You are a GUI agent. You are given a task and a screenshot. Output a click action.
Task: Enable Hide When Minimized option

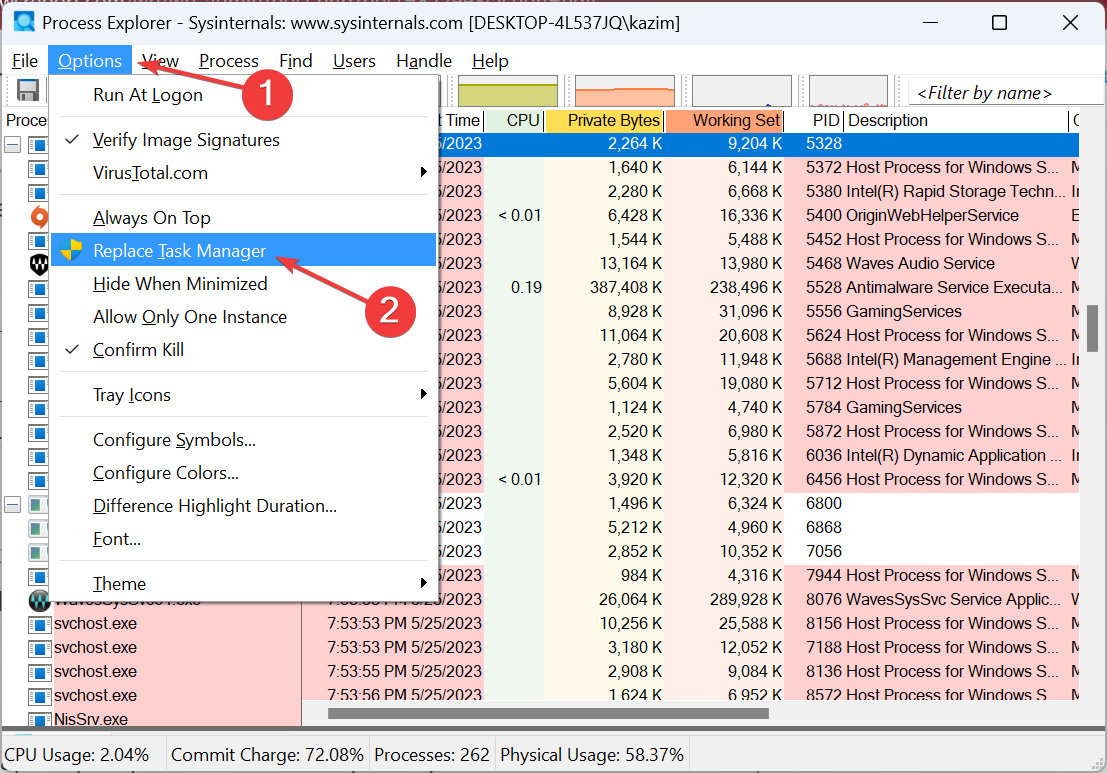(x=243, y=284)
